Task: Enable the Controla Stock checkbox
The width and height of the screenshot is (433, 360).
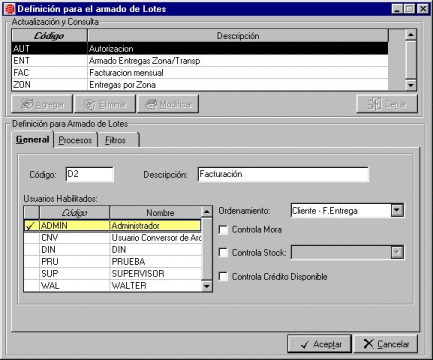Action: pyautogui.click(x=223, y=252)
